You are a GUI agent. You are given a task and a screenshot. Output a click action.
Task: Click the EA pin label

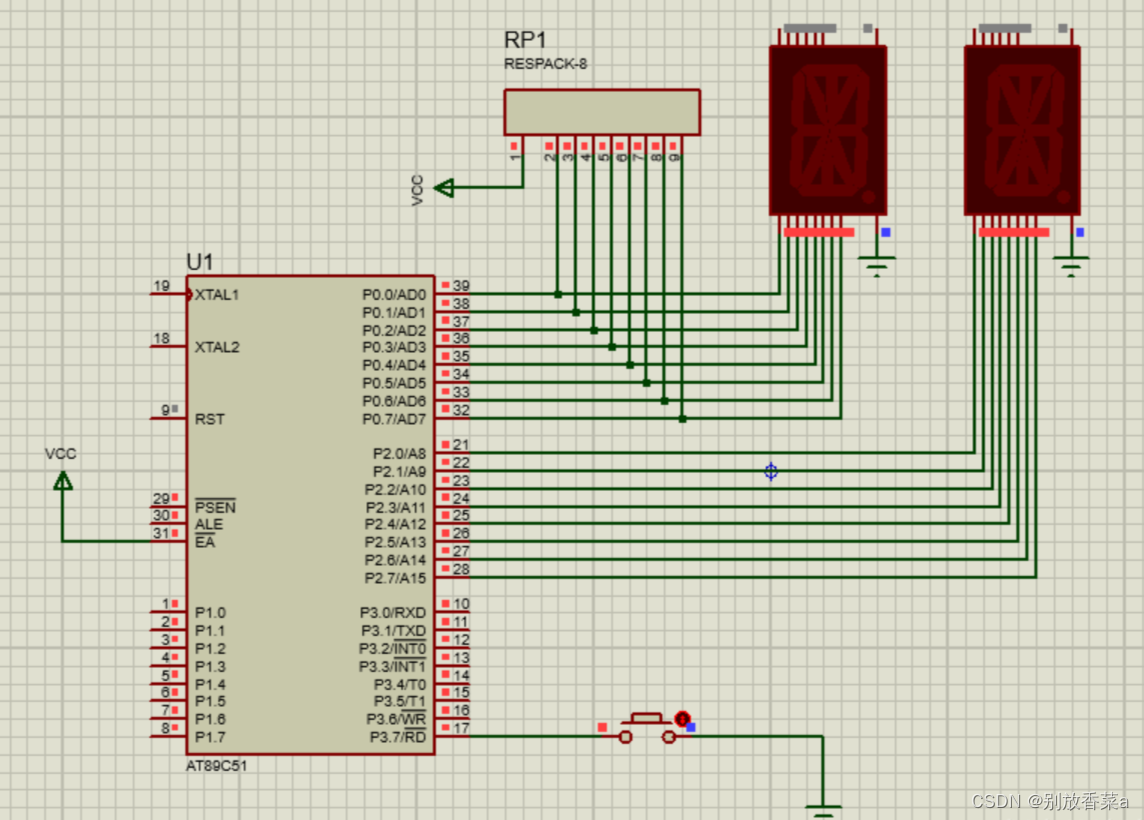coord(205,542)
